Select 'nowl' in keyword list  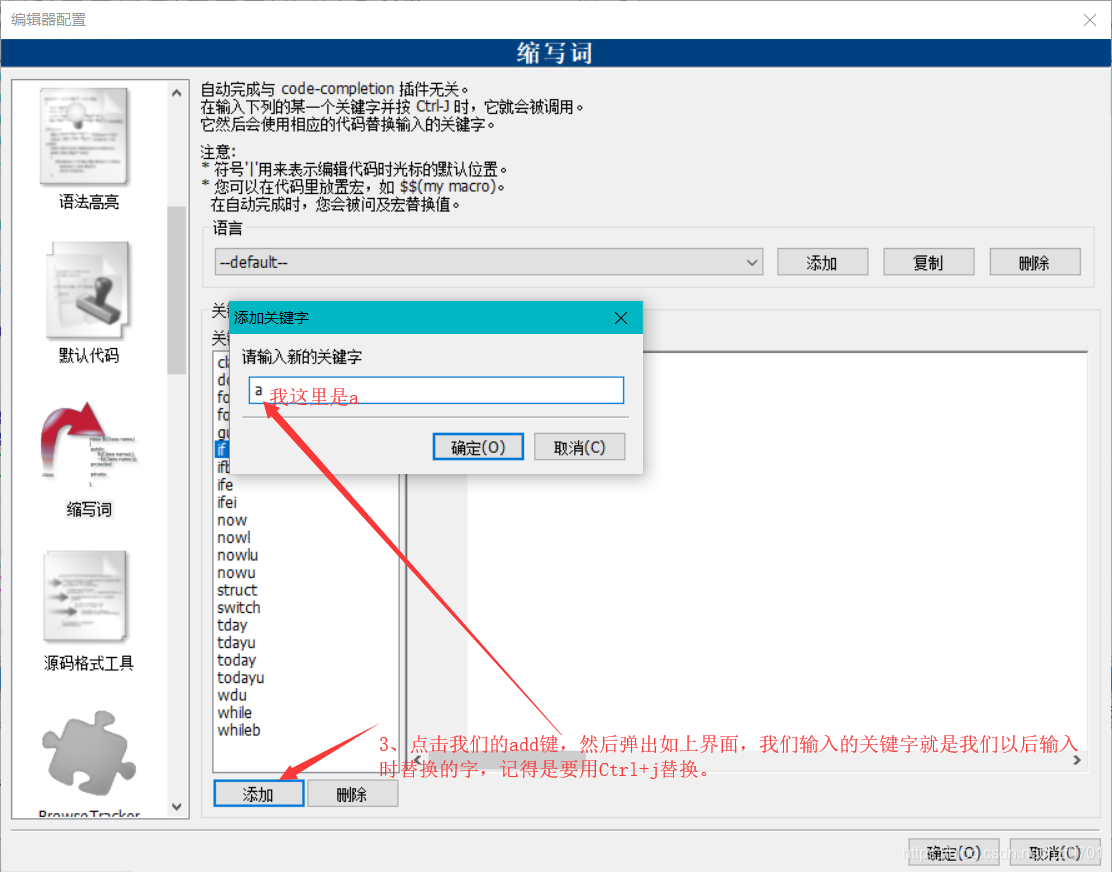[234, 537]
